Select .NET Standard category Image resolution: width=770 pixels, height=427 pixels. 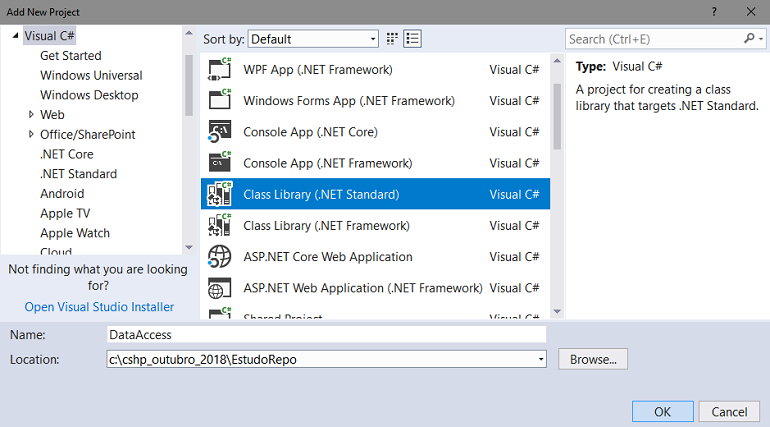[x=79, y=174]
